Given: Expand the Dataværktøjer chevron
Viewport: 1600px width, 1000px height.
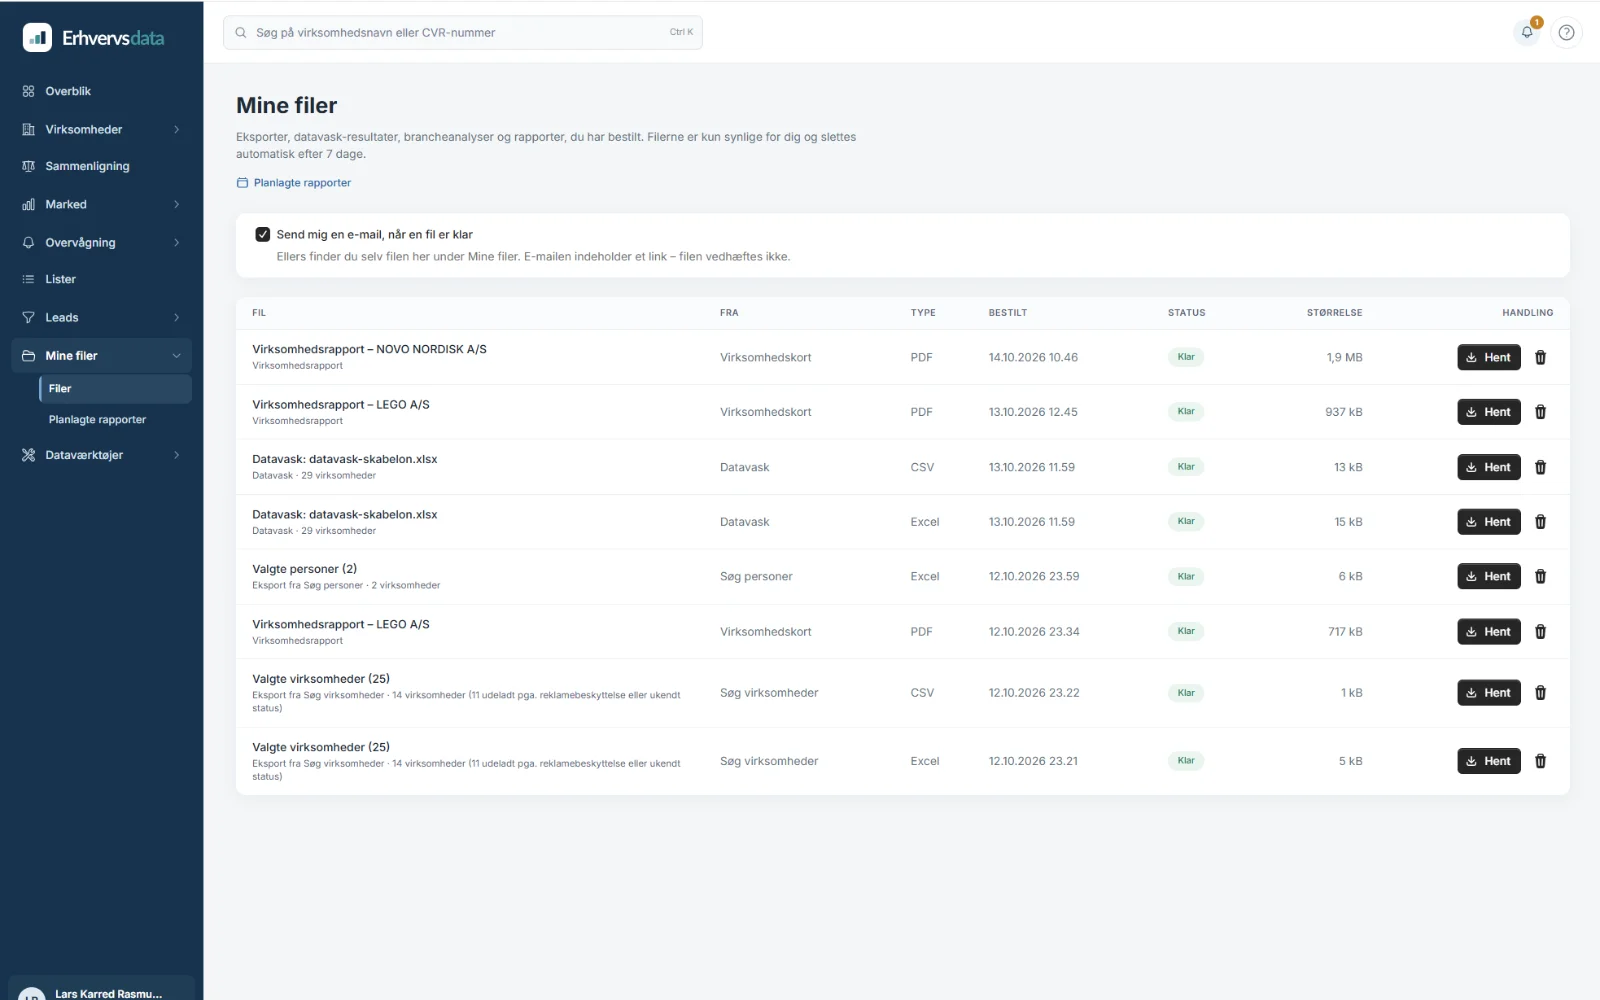Looking at the screenshot, I should [x=177, y=455].
